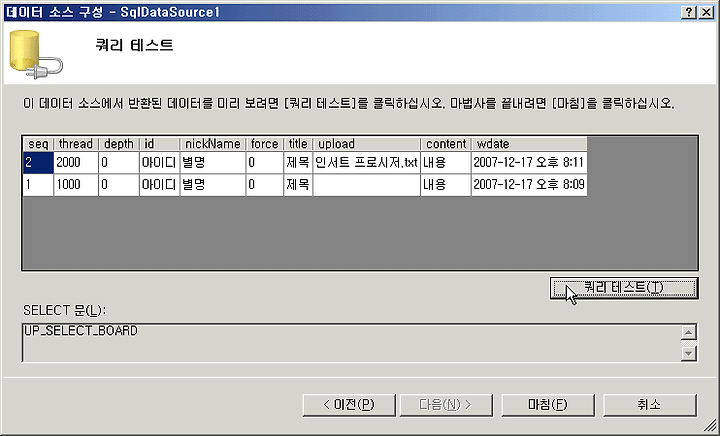Select the depth column header

tap(118, 144)
